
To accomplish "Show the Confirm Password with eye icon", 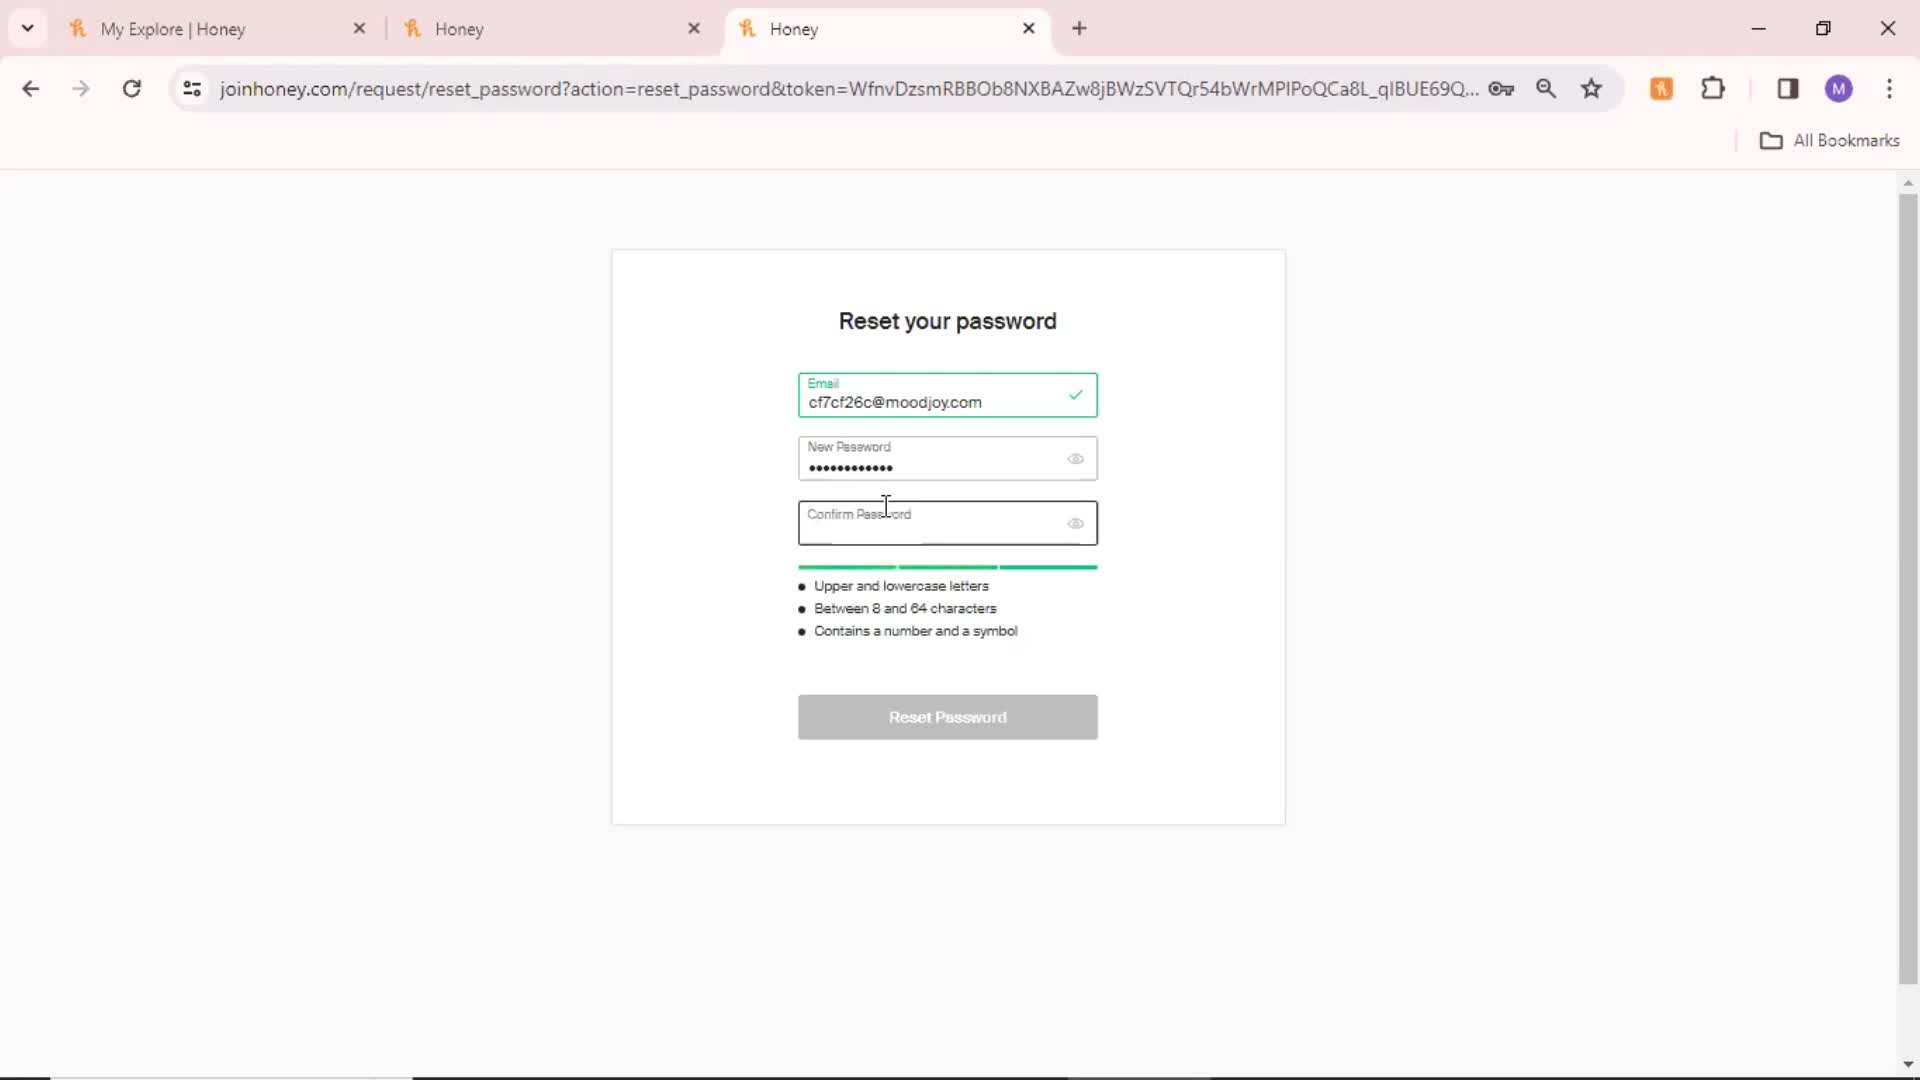I will click(x=1075, y=523).
